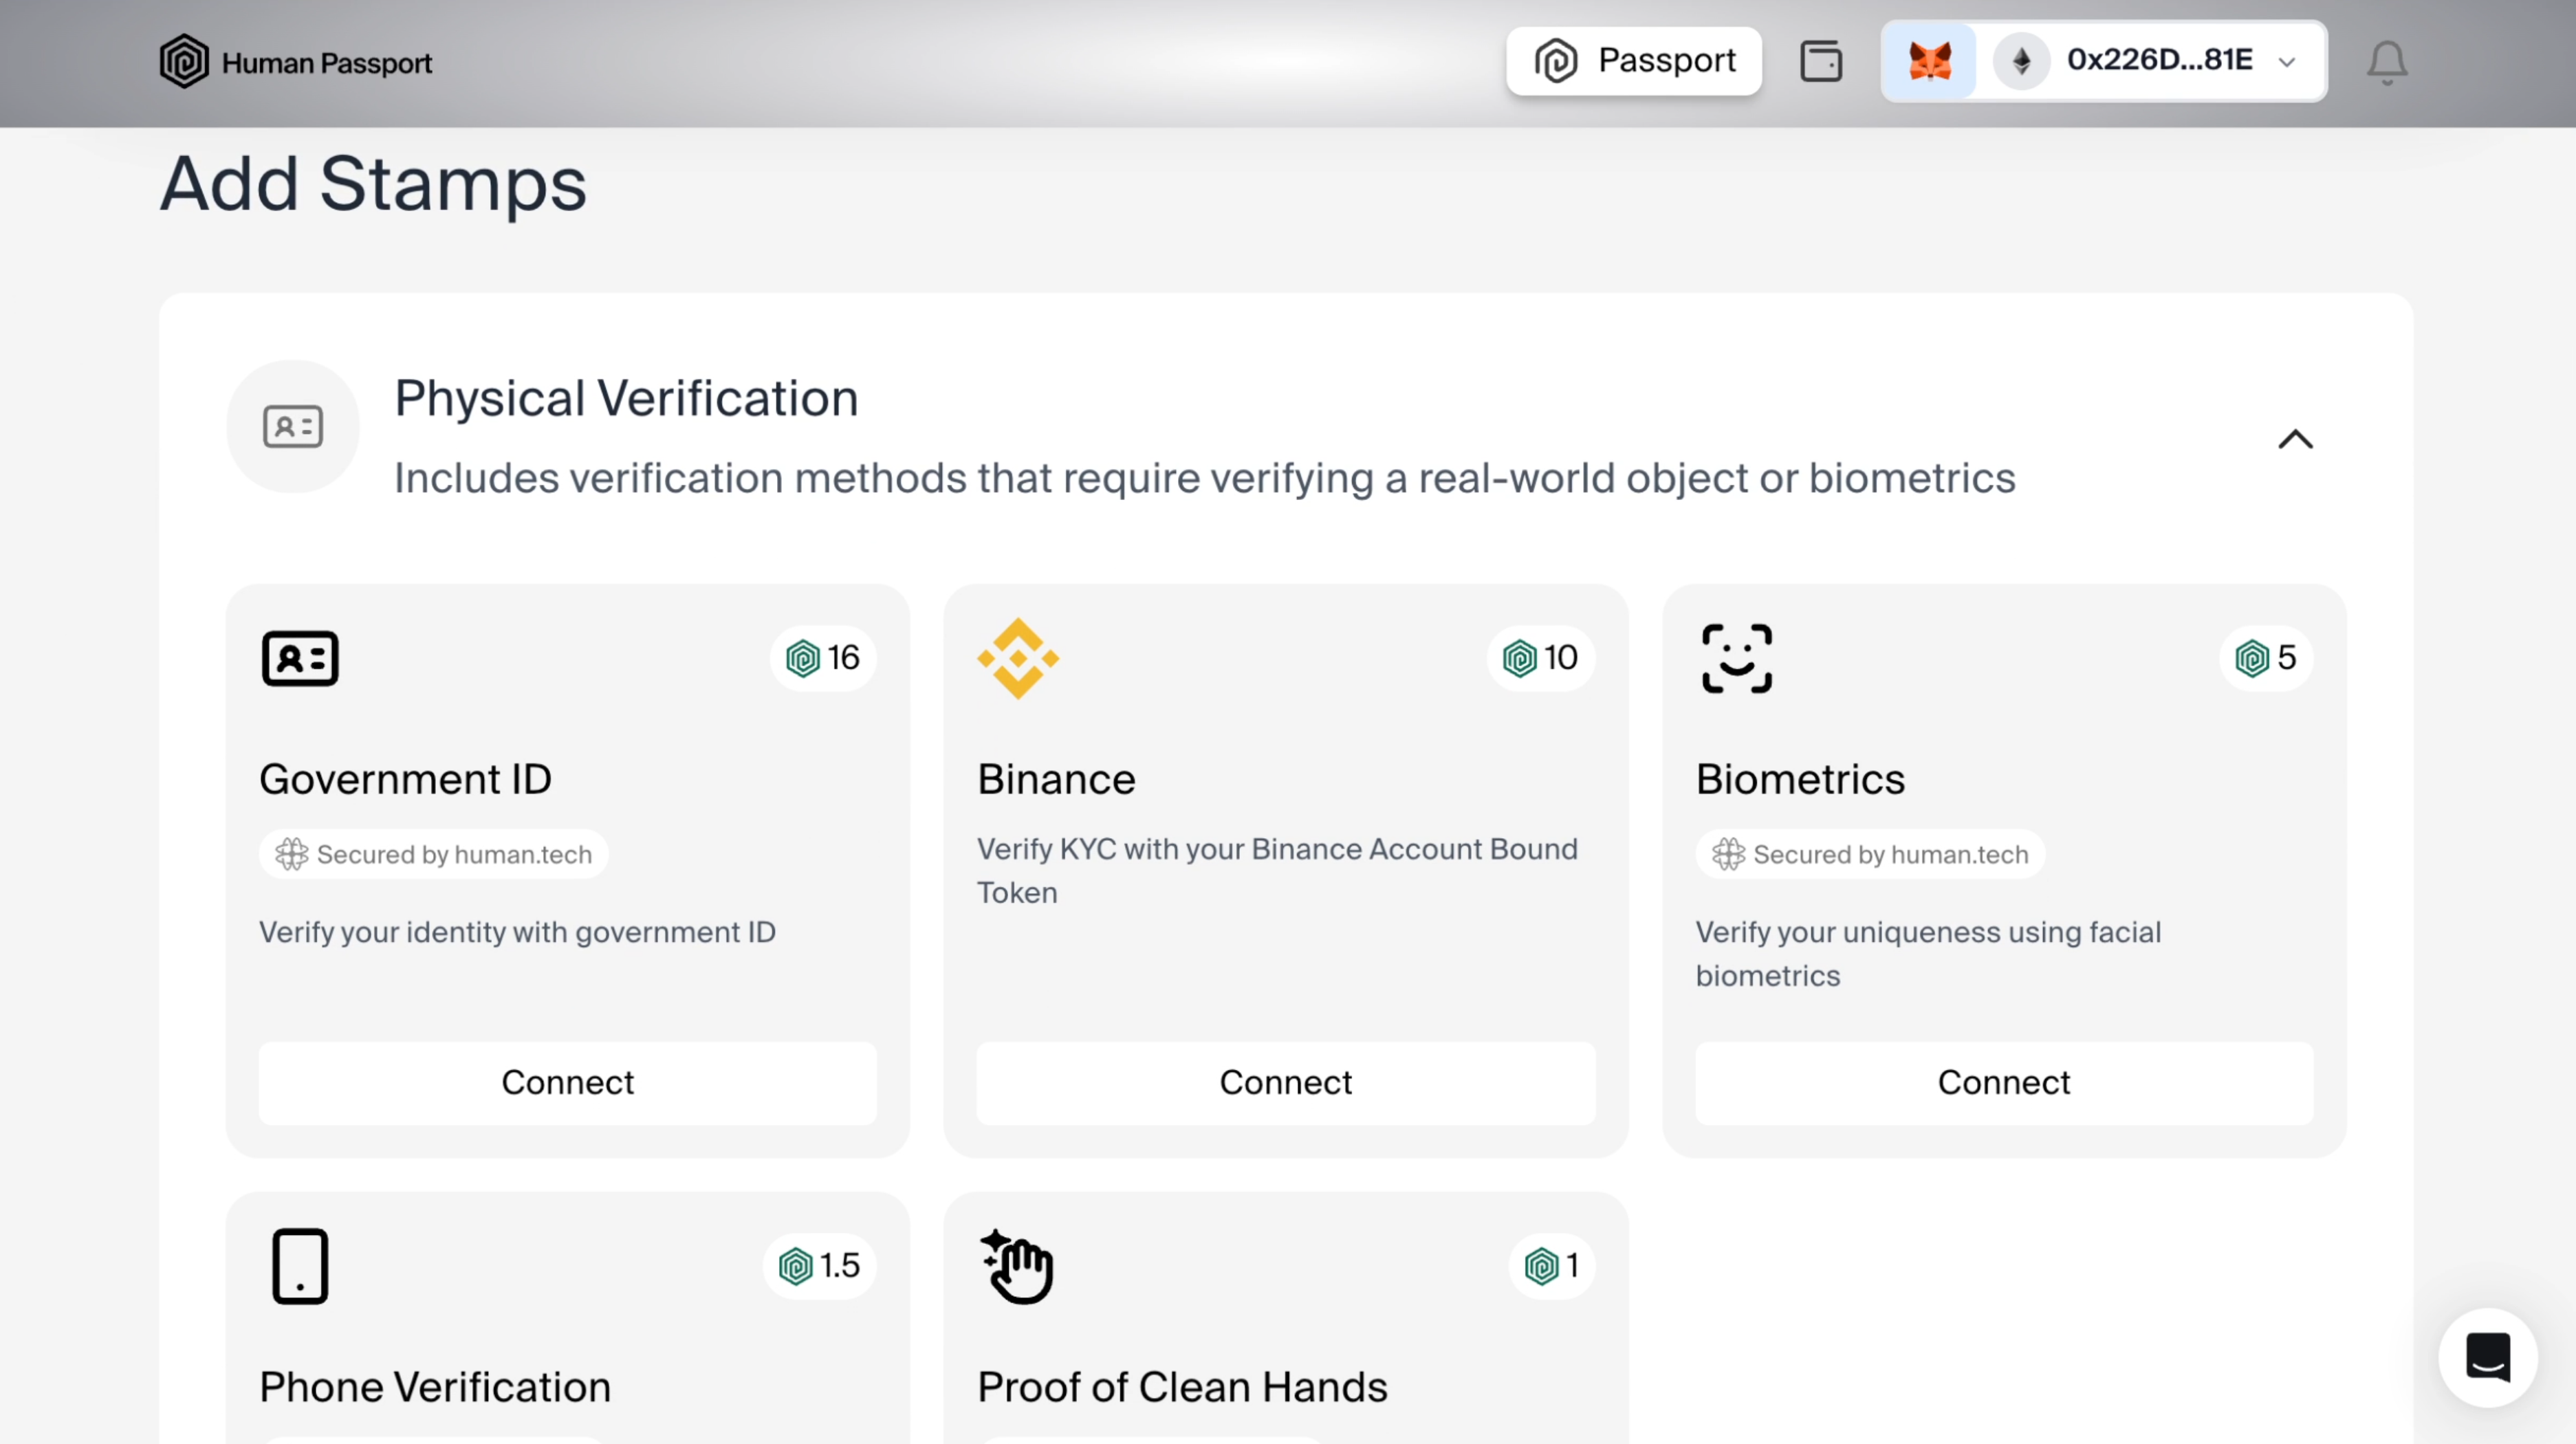2576x1444 pixels.
Task: Connect the Government ID stamp
Action: point(567,1082)
